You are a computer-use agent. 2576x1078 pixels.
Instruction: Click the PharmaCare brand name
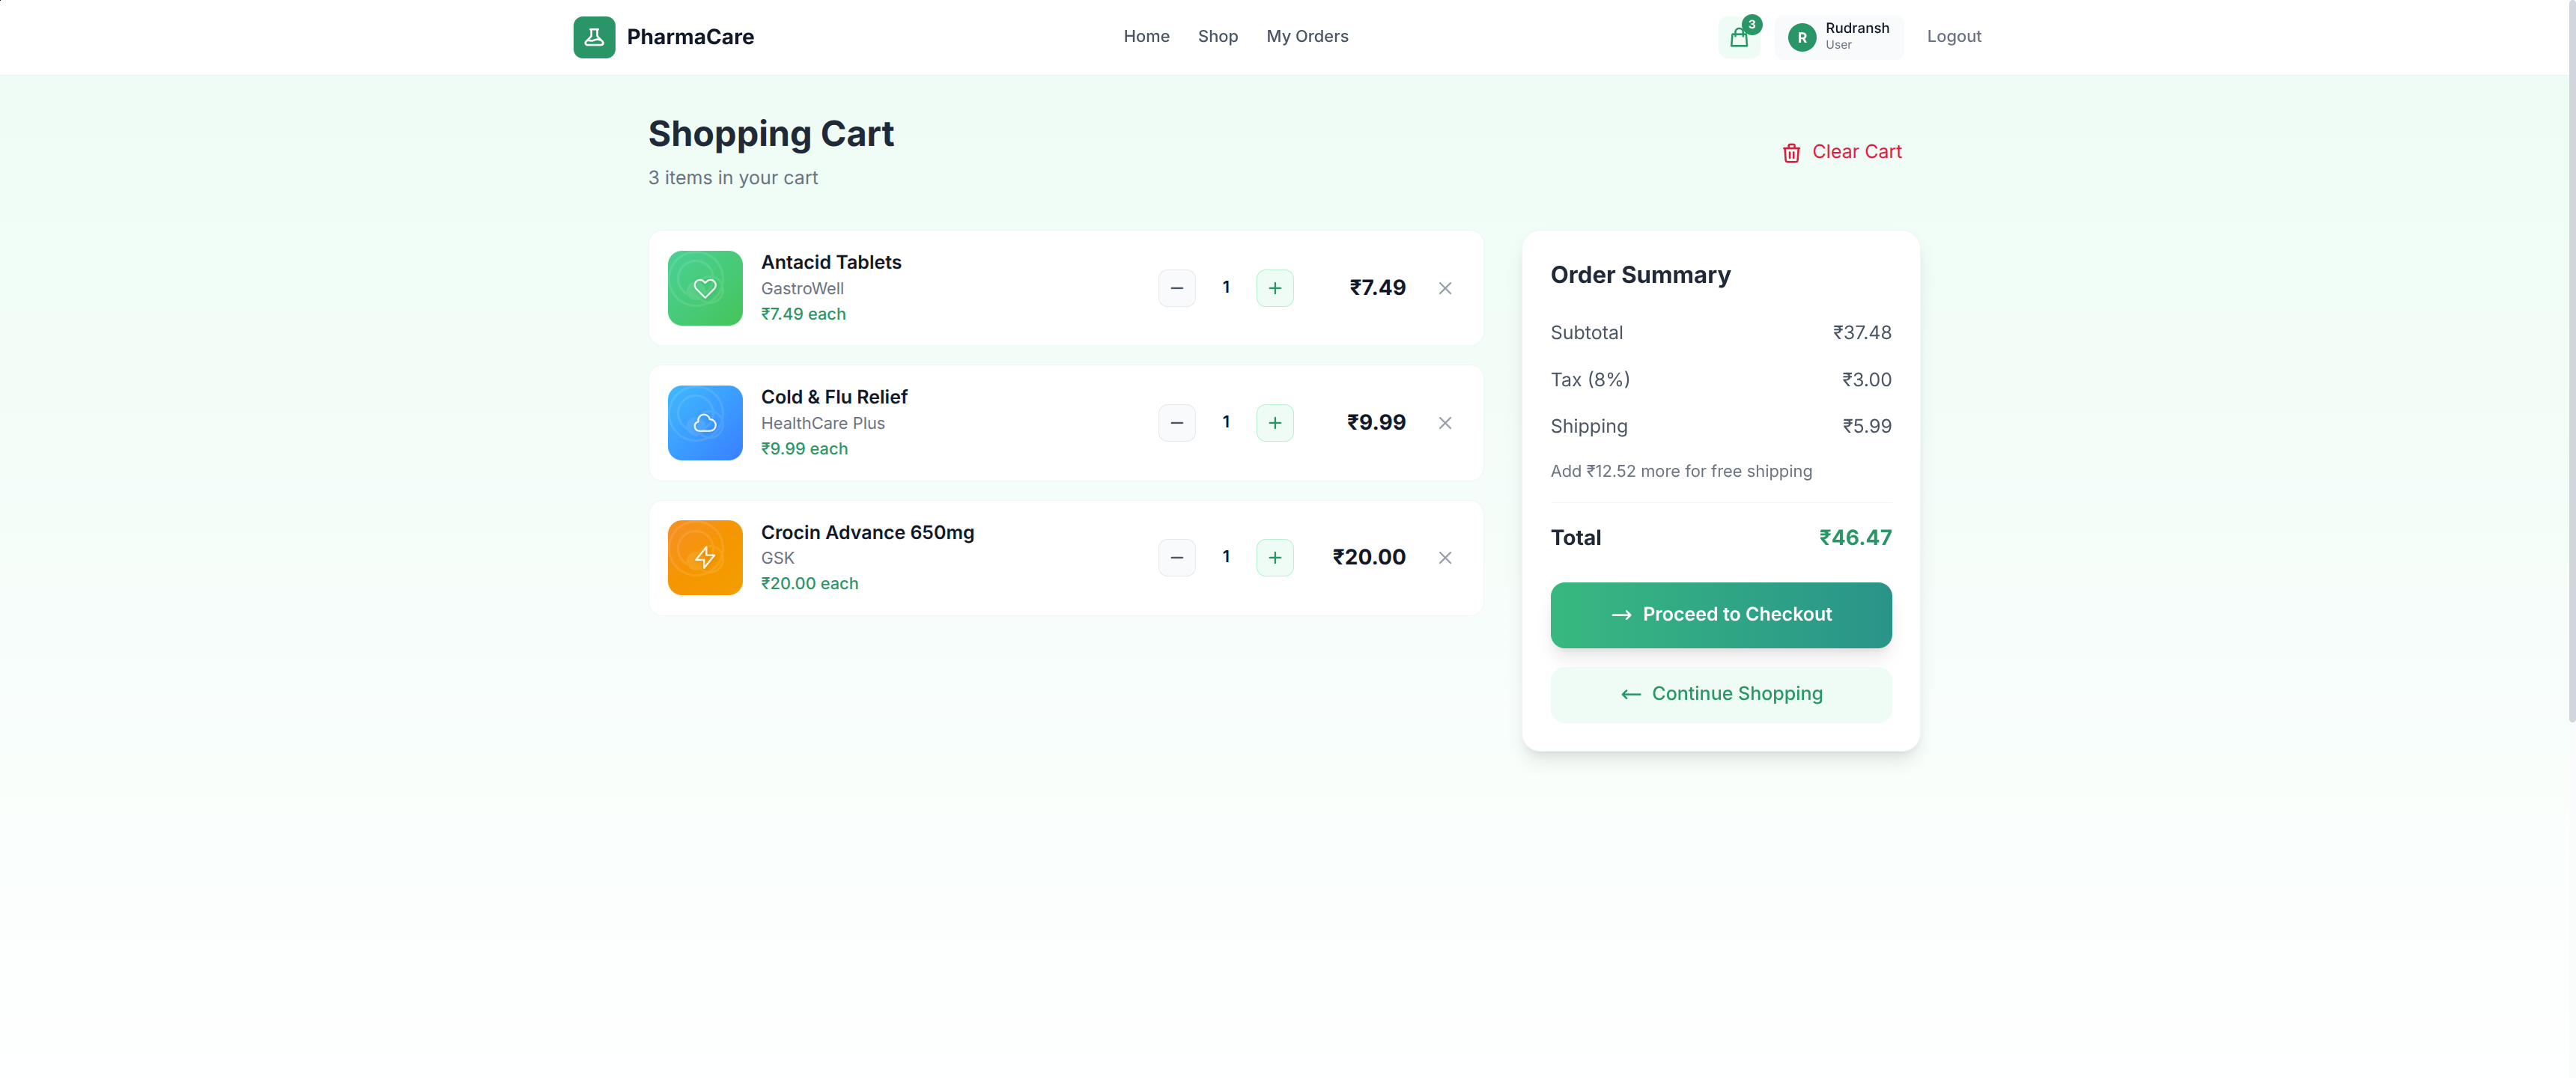click(690, 37)
